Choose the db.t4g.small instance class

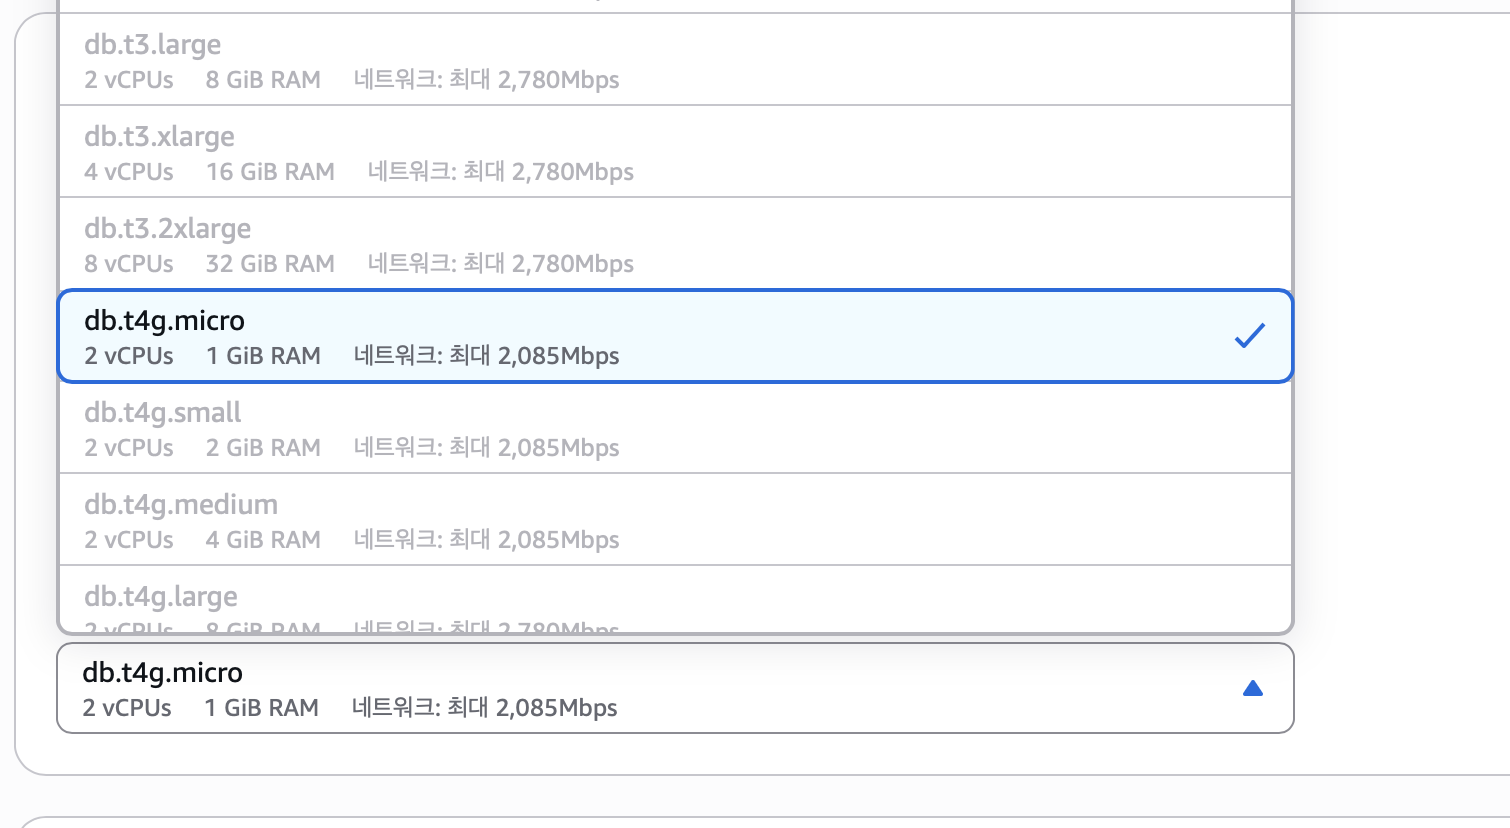pyautogui.click(x=675, y=428)
